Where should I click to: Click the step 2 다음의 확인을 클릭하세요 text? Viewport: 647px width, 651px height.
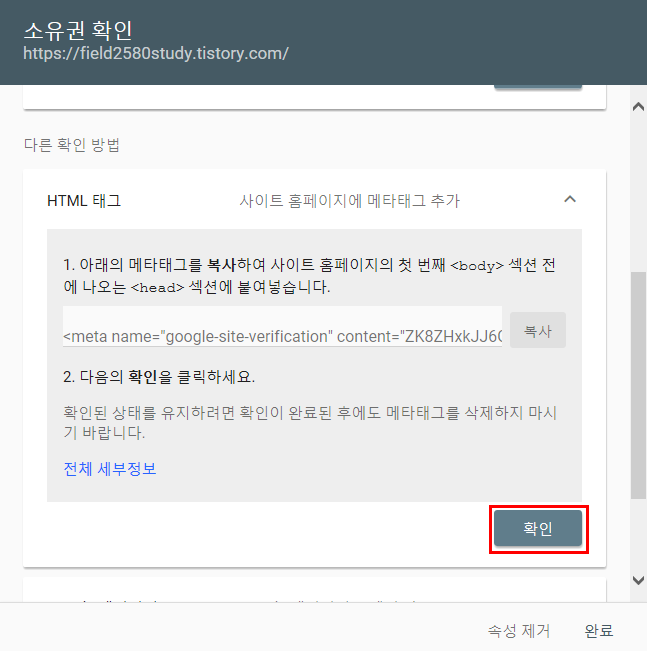coord(159,377)
